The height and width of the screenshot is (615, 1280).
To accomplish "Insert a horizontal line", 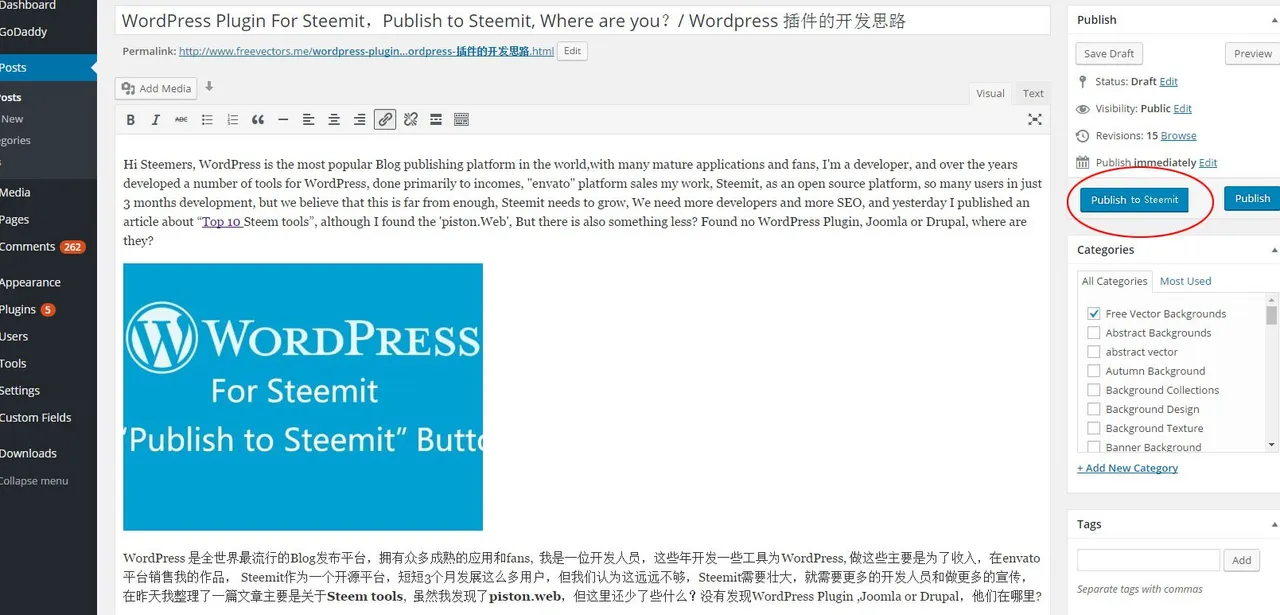I will (283, 120).
